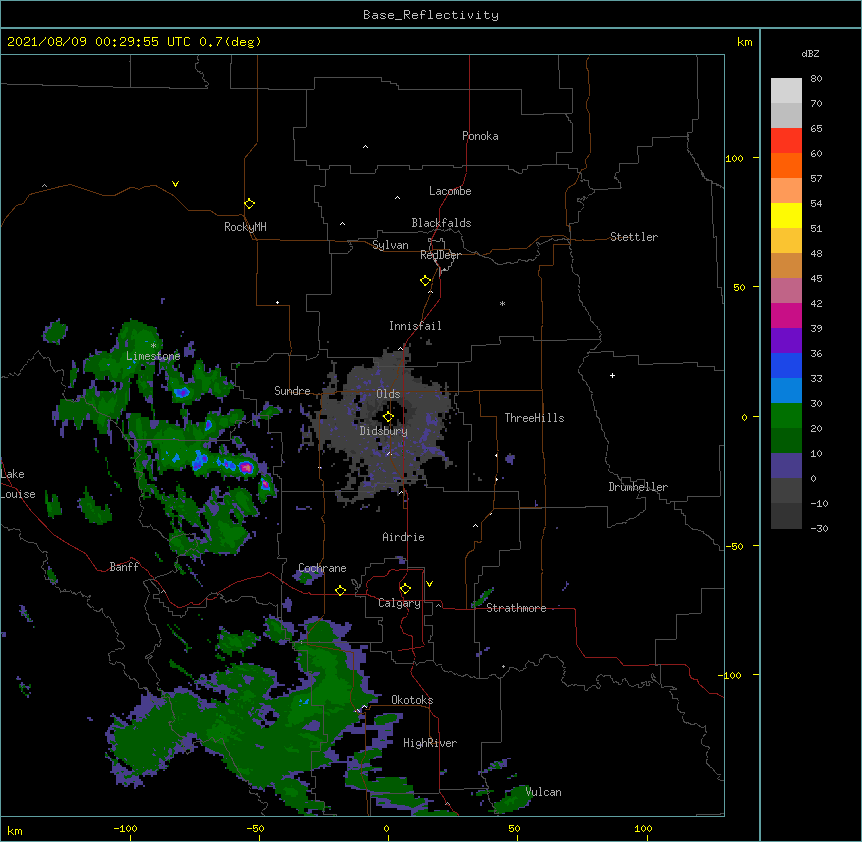
Task: Click the Sundre city label
Action: click(x=292, y=391)
